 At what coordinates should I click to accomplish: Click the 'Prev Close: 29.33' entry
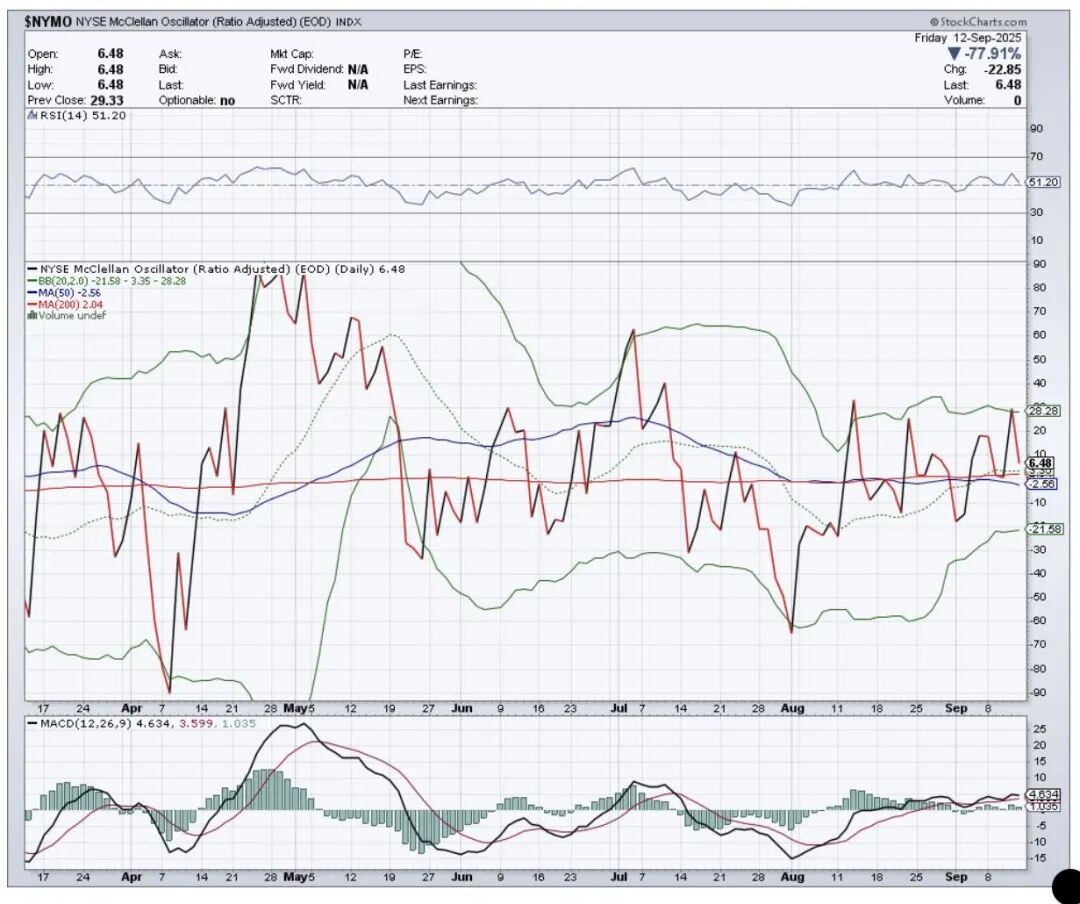point(76,101)
